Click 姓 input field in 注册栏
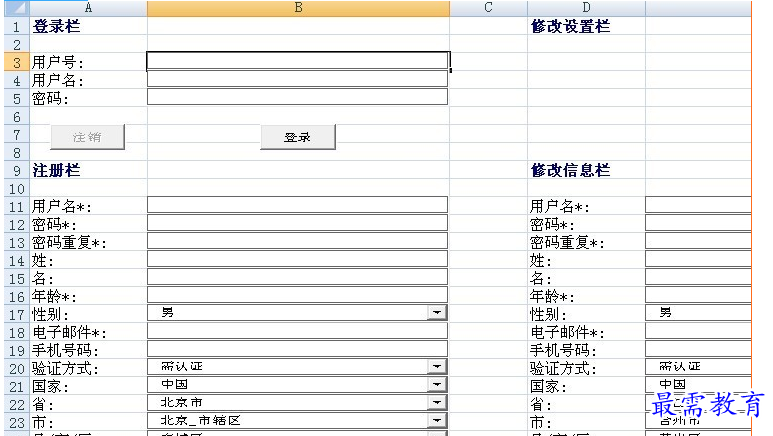Screen dimensions: 773x436 (x=297, y=259)
